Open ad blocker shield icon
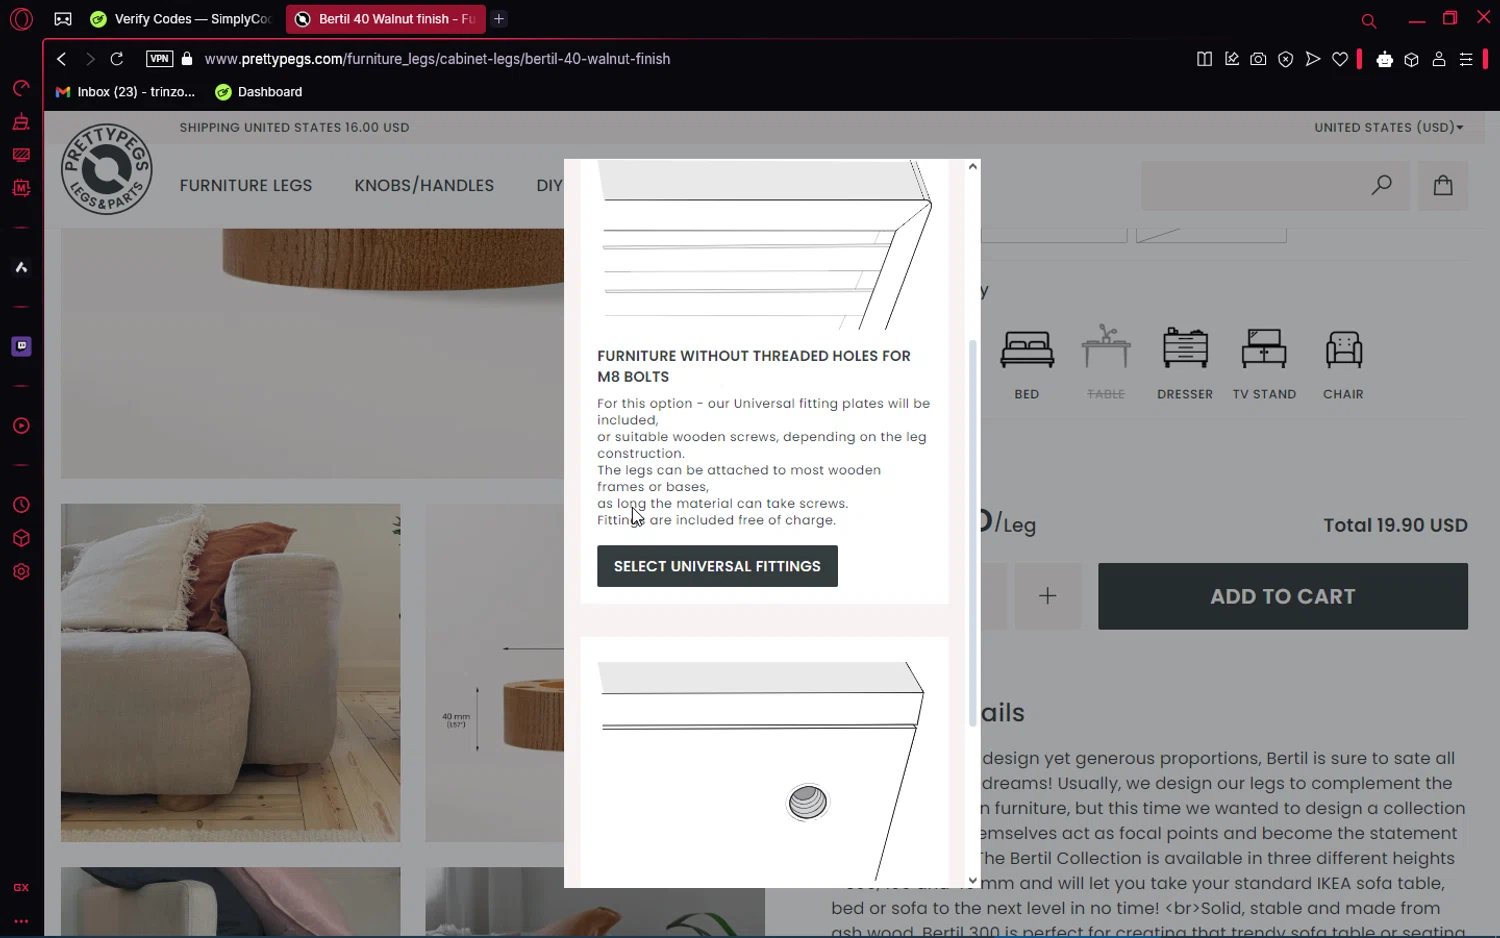The image size is (1500, 938). 1286,59
